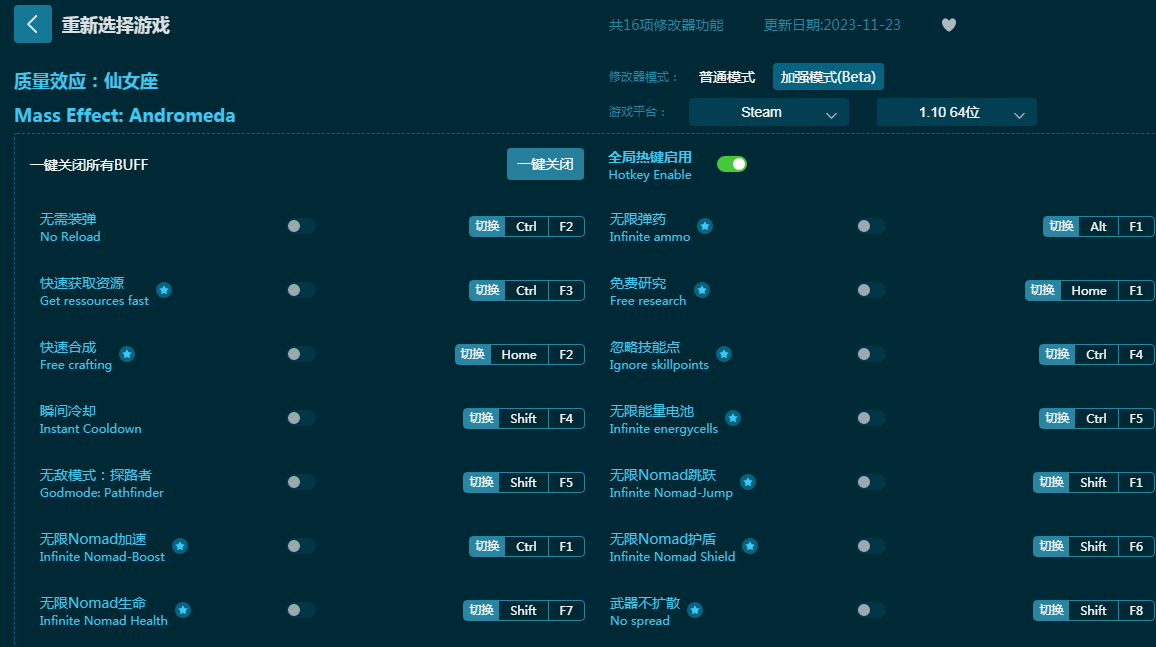Select 加强模式(Beta) trainer mode
This screenshot has width=1156, height=647.
click(828, 77)
